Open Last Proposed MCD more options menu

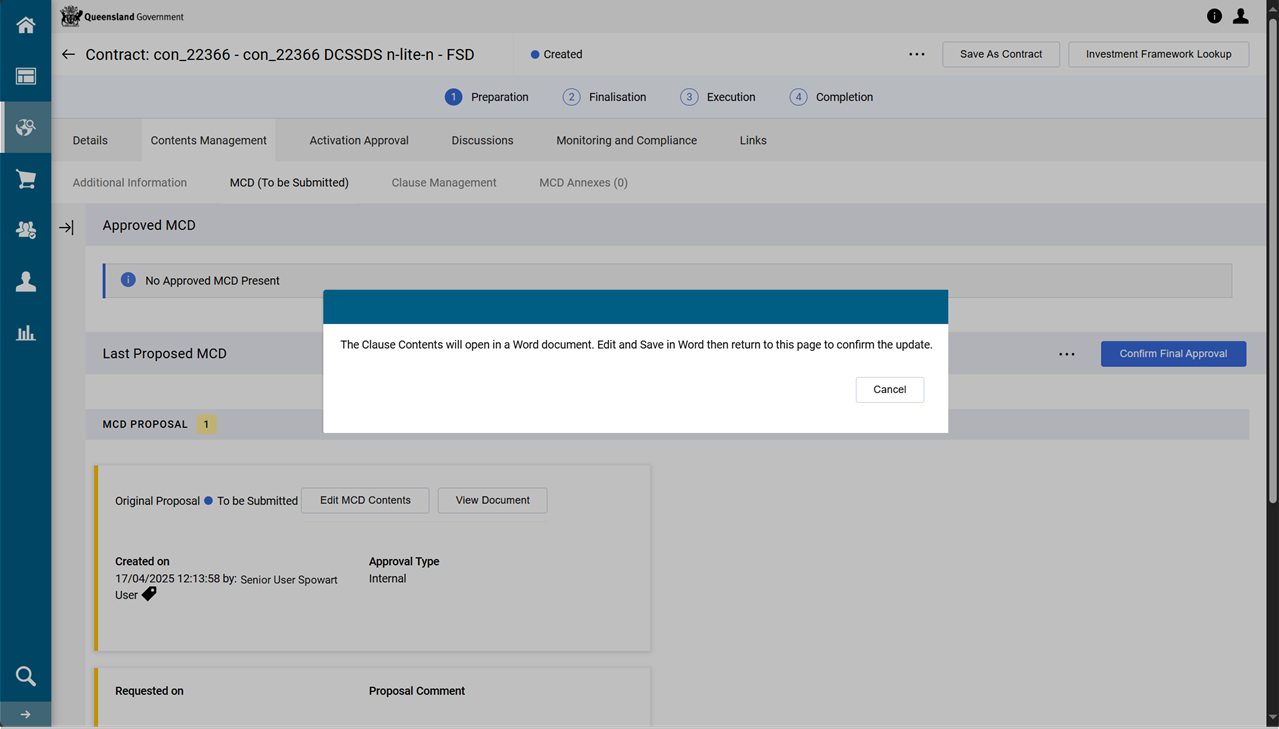(x=1067, y=354)
